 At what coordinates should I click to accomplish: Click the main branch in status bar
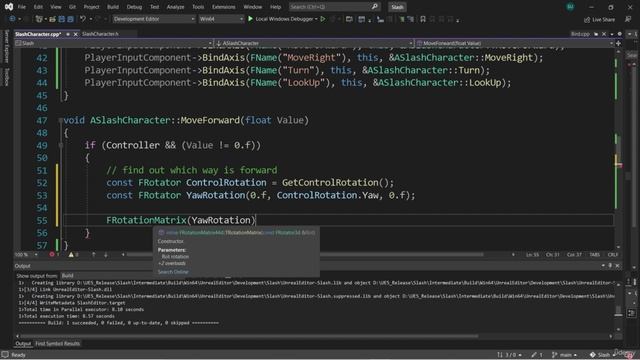point(564,355)
